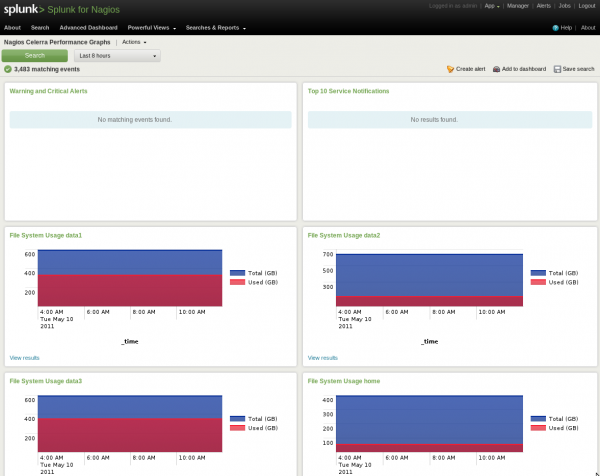Screen dimensions: 600x476
Task: Click the green matching events status icon
Action: (8, 69)
